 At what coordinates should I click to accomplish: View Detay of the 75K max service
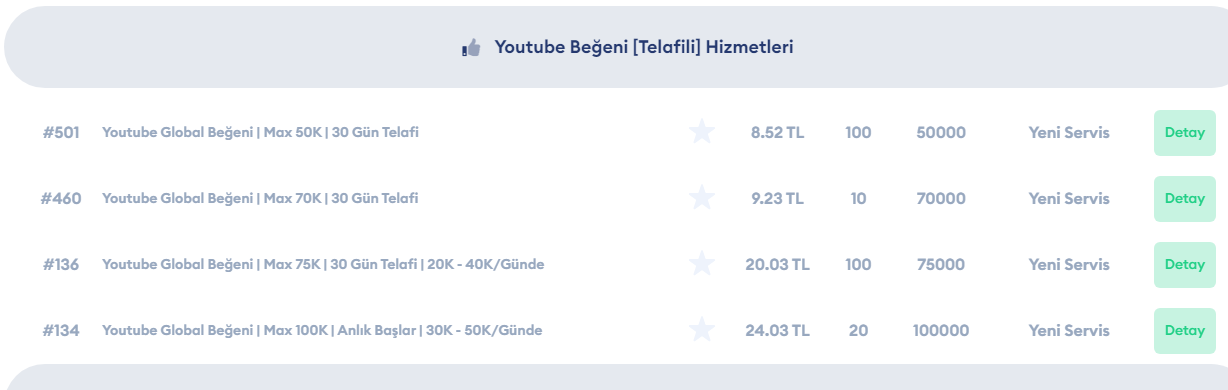pyautogui.click(x=1184, y=264)
